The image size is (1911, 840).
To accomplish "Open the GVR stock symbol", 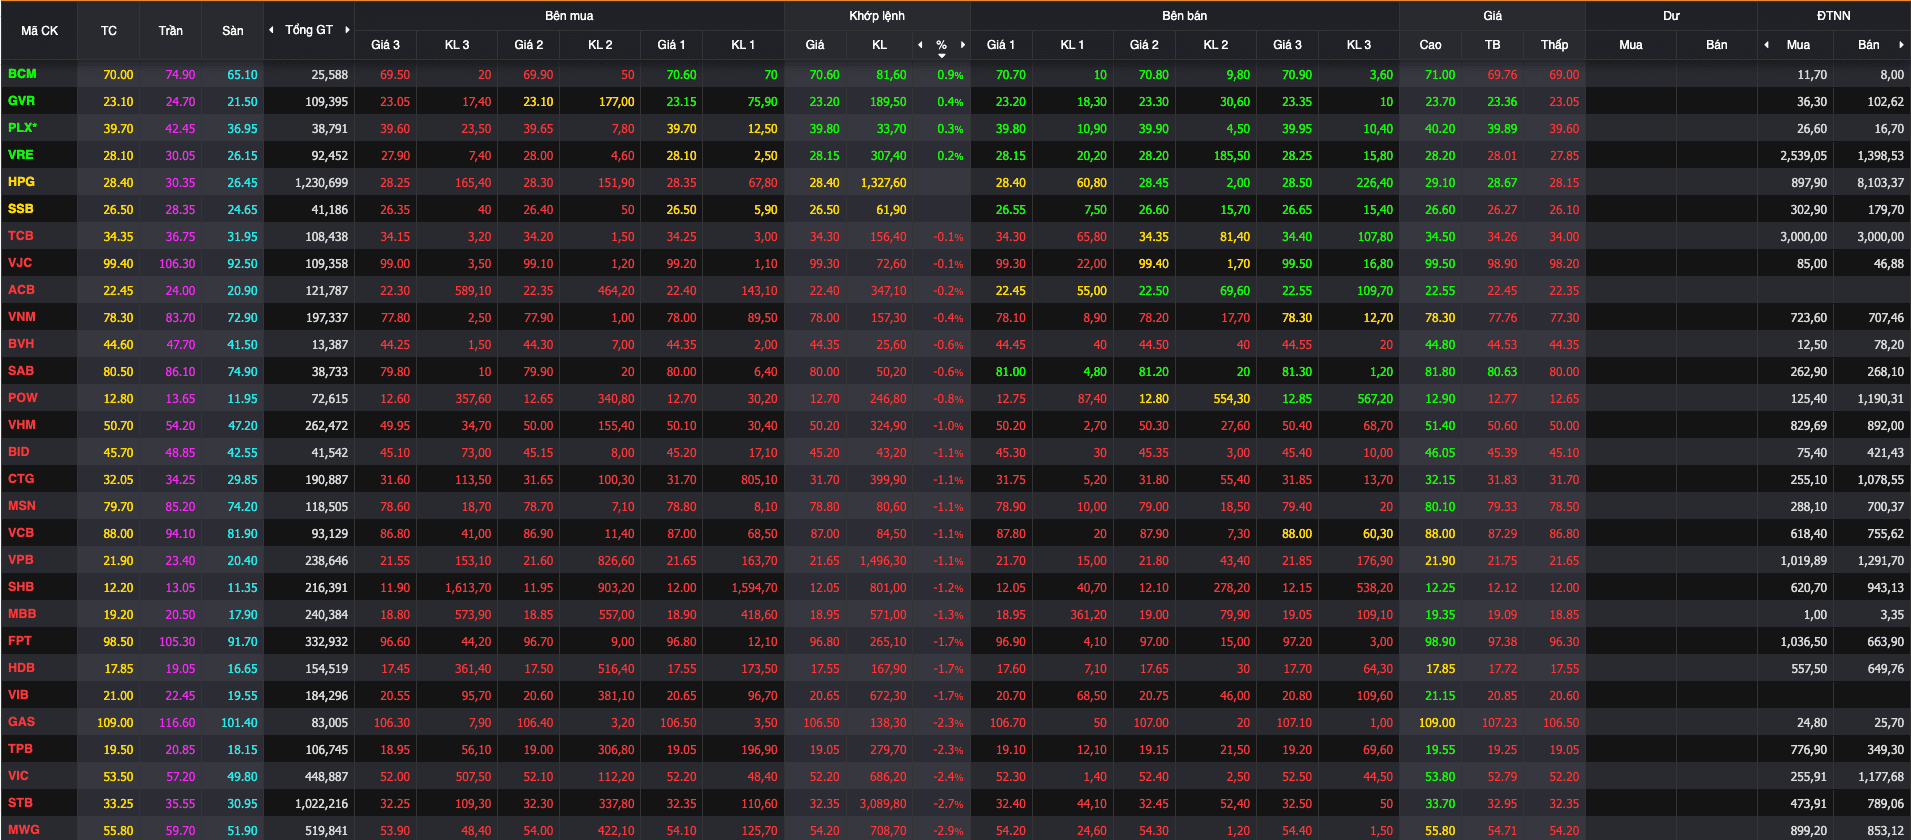I will [x=22, y=101].
